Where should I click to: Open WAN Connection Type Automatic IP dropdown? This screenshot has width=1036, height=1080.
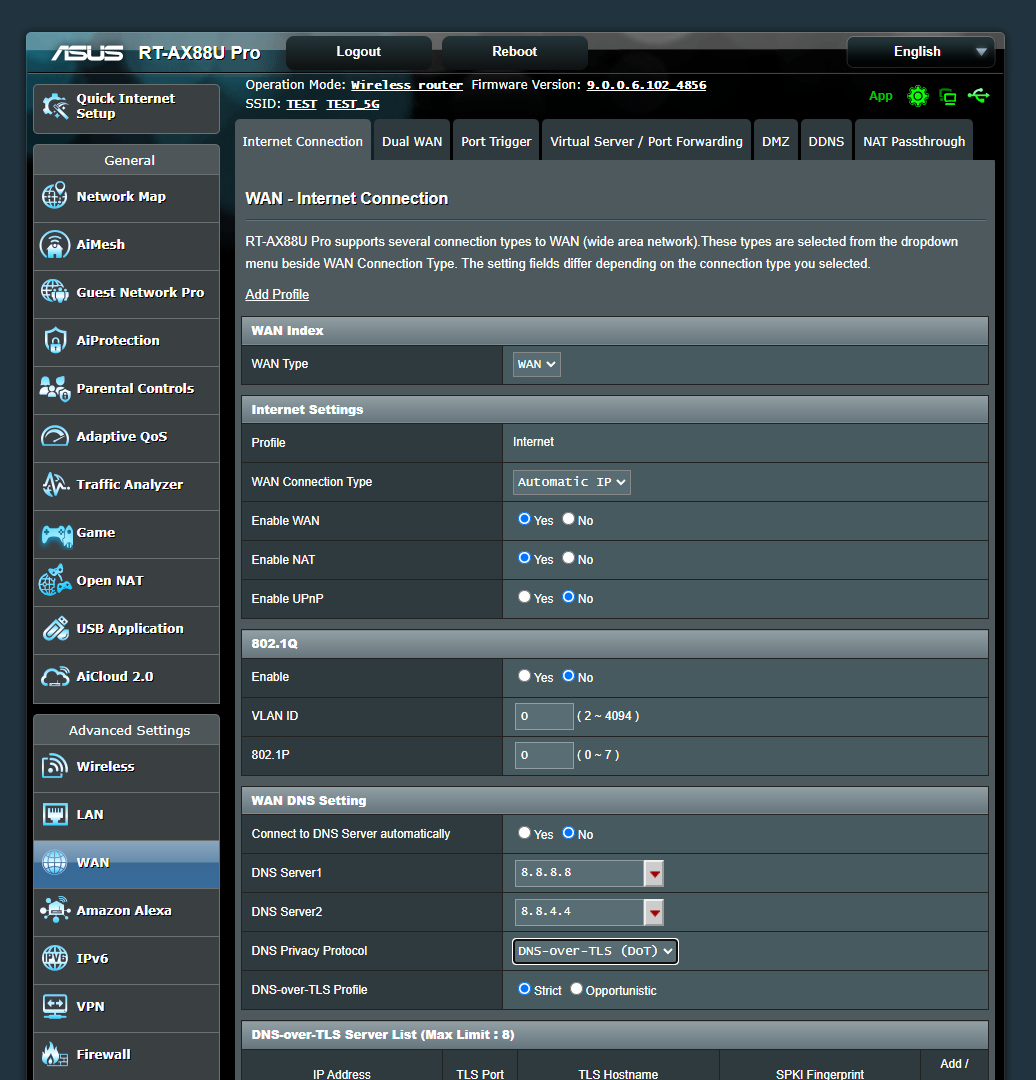pos(572,482)
